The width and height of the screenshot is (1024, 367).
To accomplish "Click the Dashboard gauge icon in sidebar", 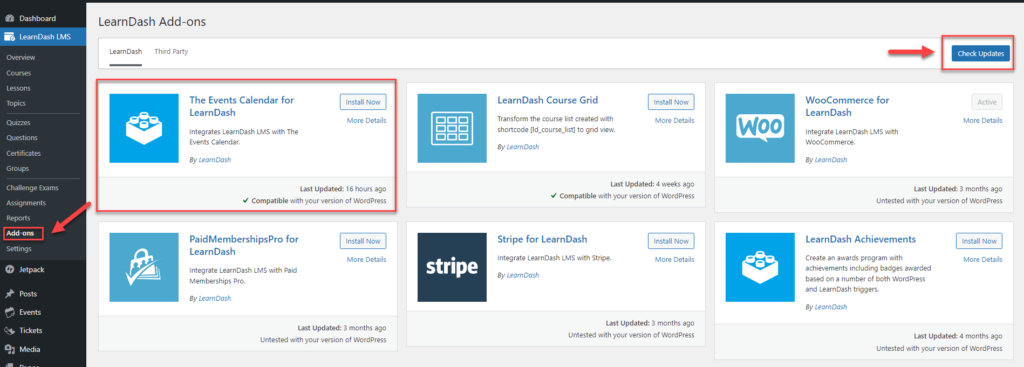I will pyautogui.click(x=10, y=19).
